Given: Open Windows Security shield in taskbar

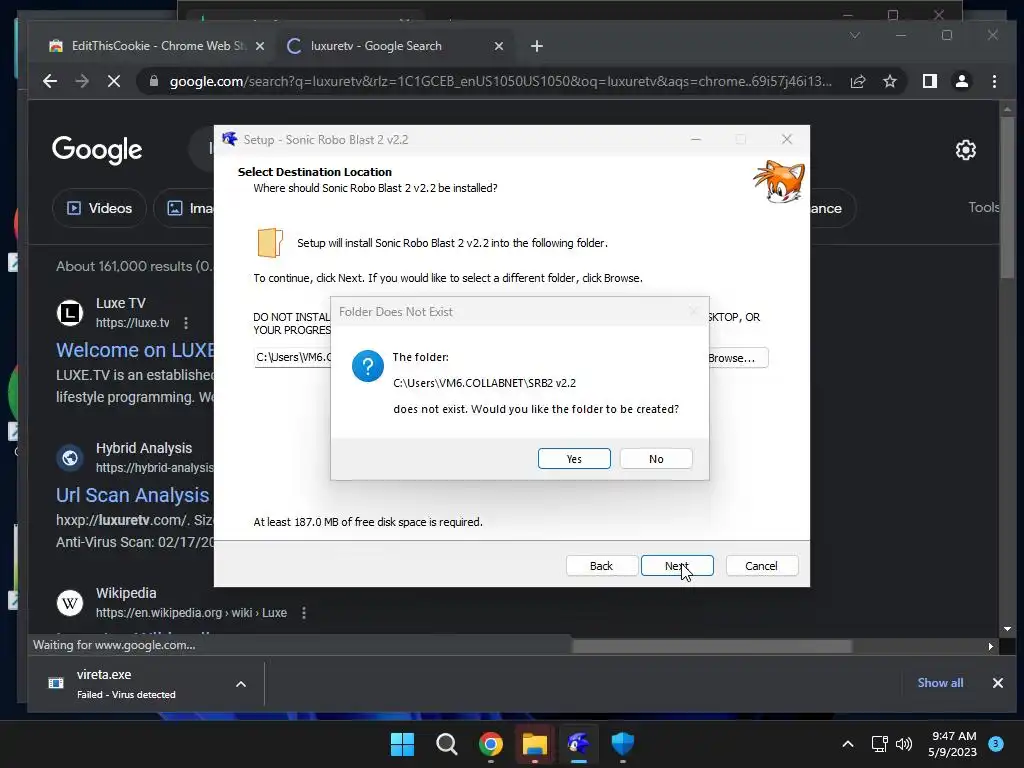Looking at the screenshot, I should tap(622, 744).
